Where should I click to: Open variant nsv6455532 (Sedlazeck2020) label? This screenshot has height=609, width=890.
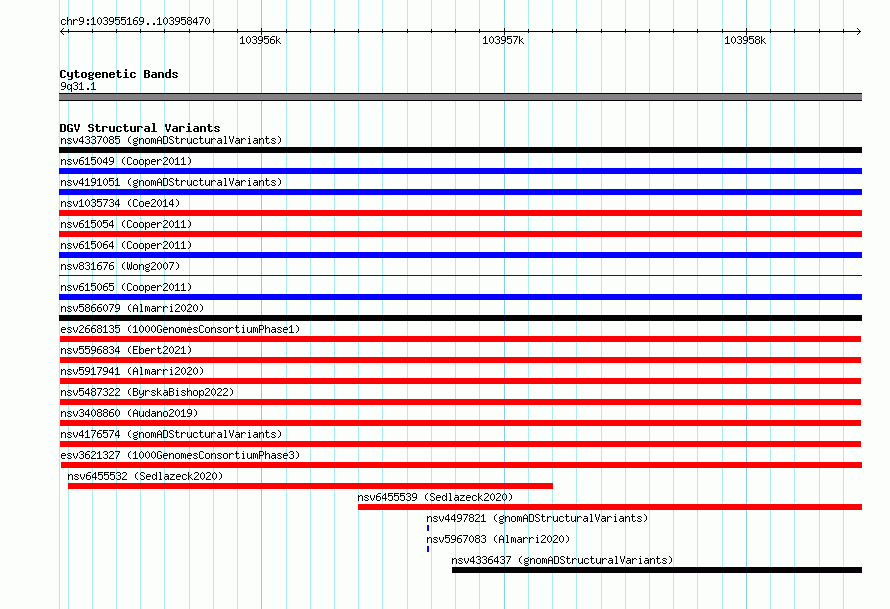[145, 476]
